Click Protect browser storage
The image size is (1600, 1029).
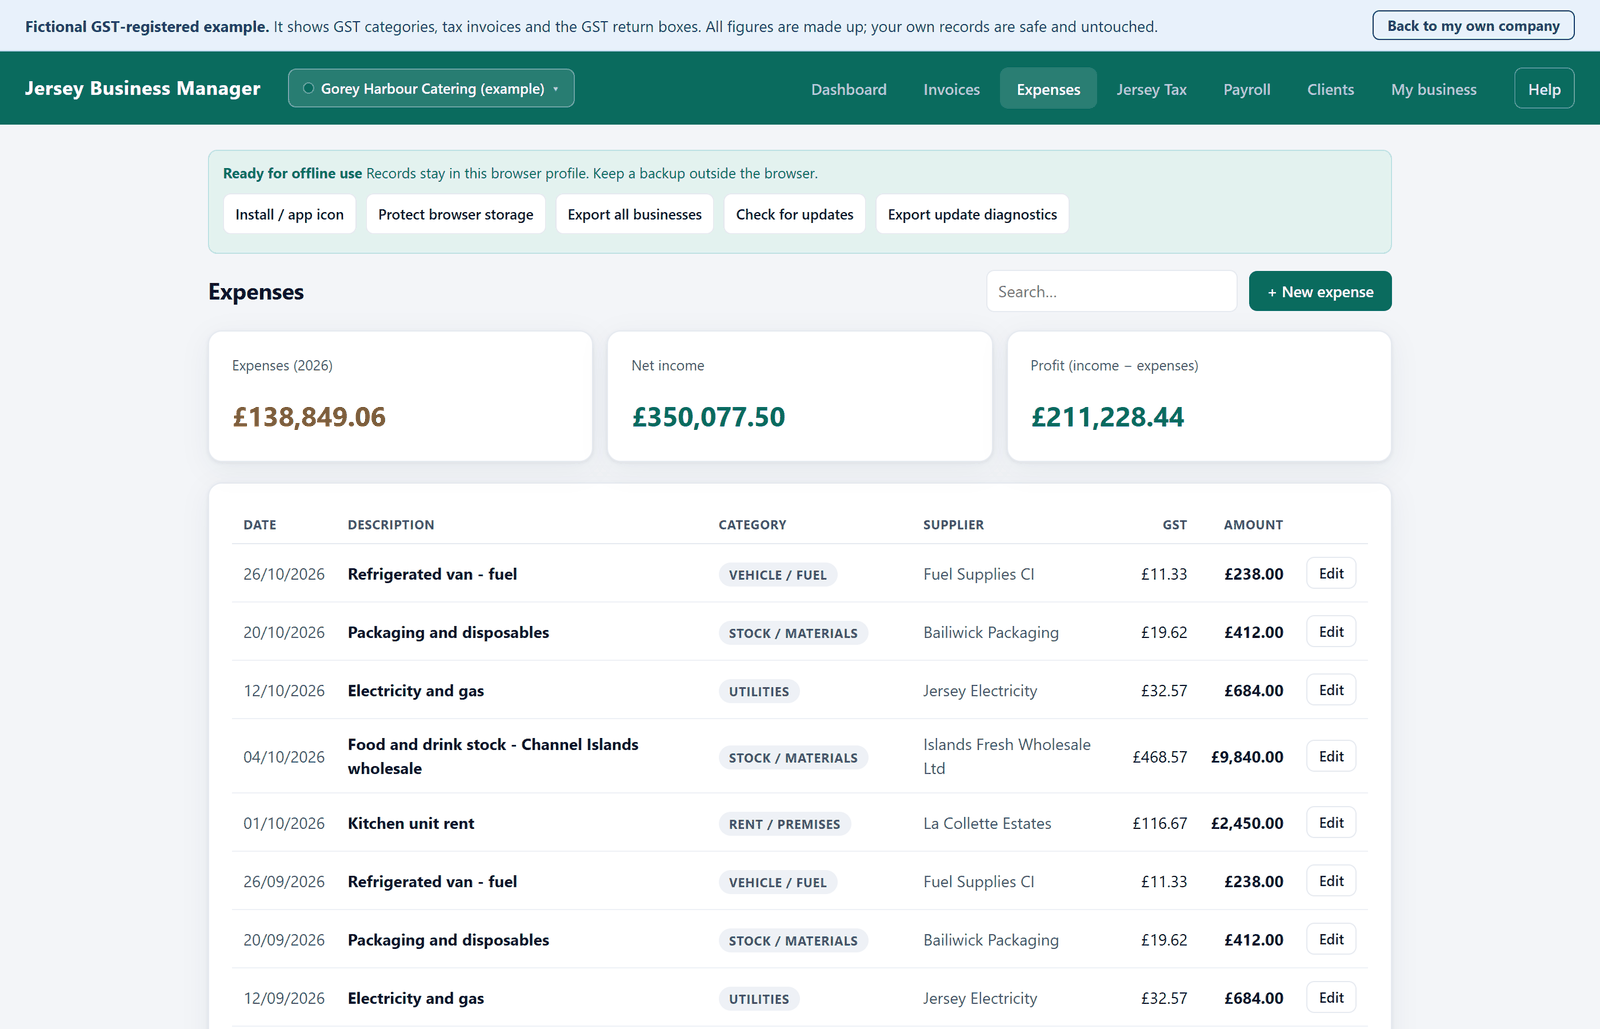(x=455, y=214)
